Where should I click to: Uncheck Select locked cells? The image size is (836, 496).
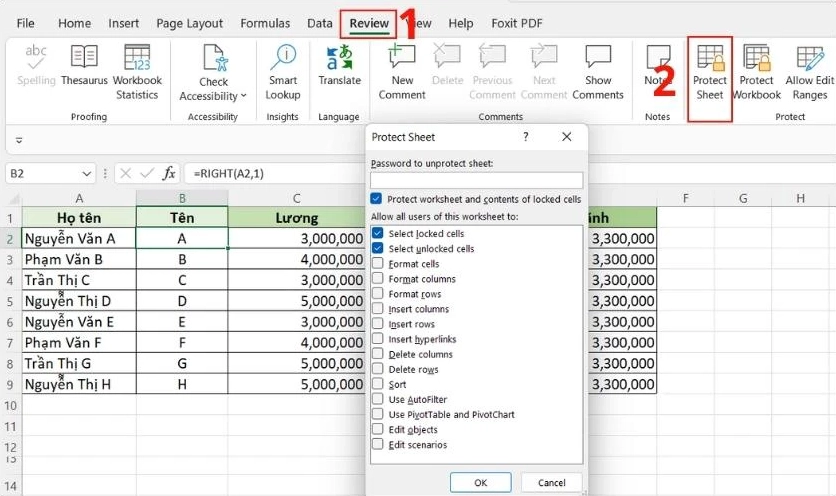[x=377, y=233]
